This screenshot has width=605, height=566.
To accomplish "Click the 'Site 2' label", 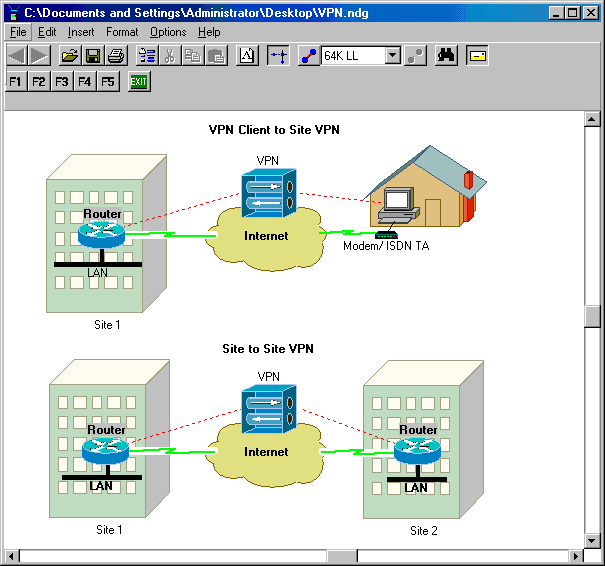I will click(x=424, y=531).
